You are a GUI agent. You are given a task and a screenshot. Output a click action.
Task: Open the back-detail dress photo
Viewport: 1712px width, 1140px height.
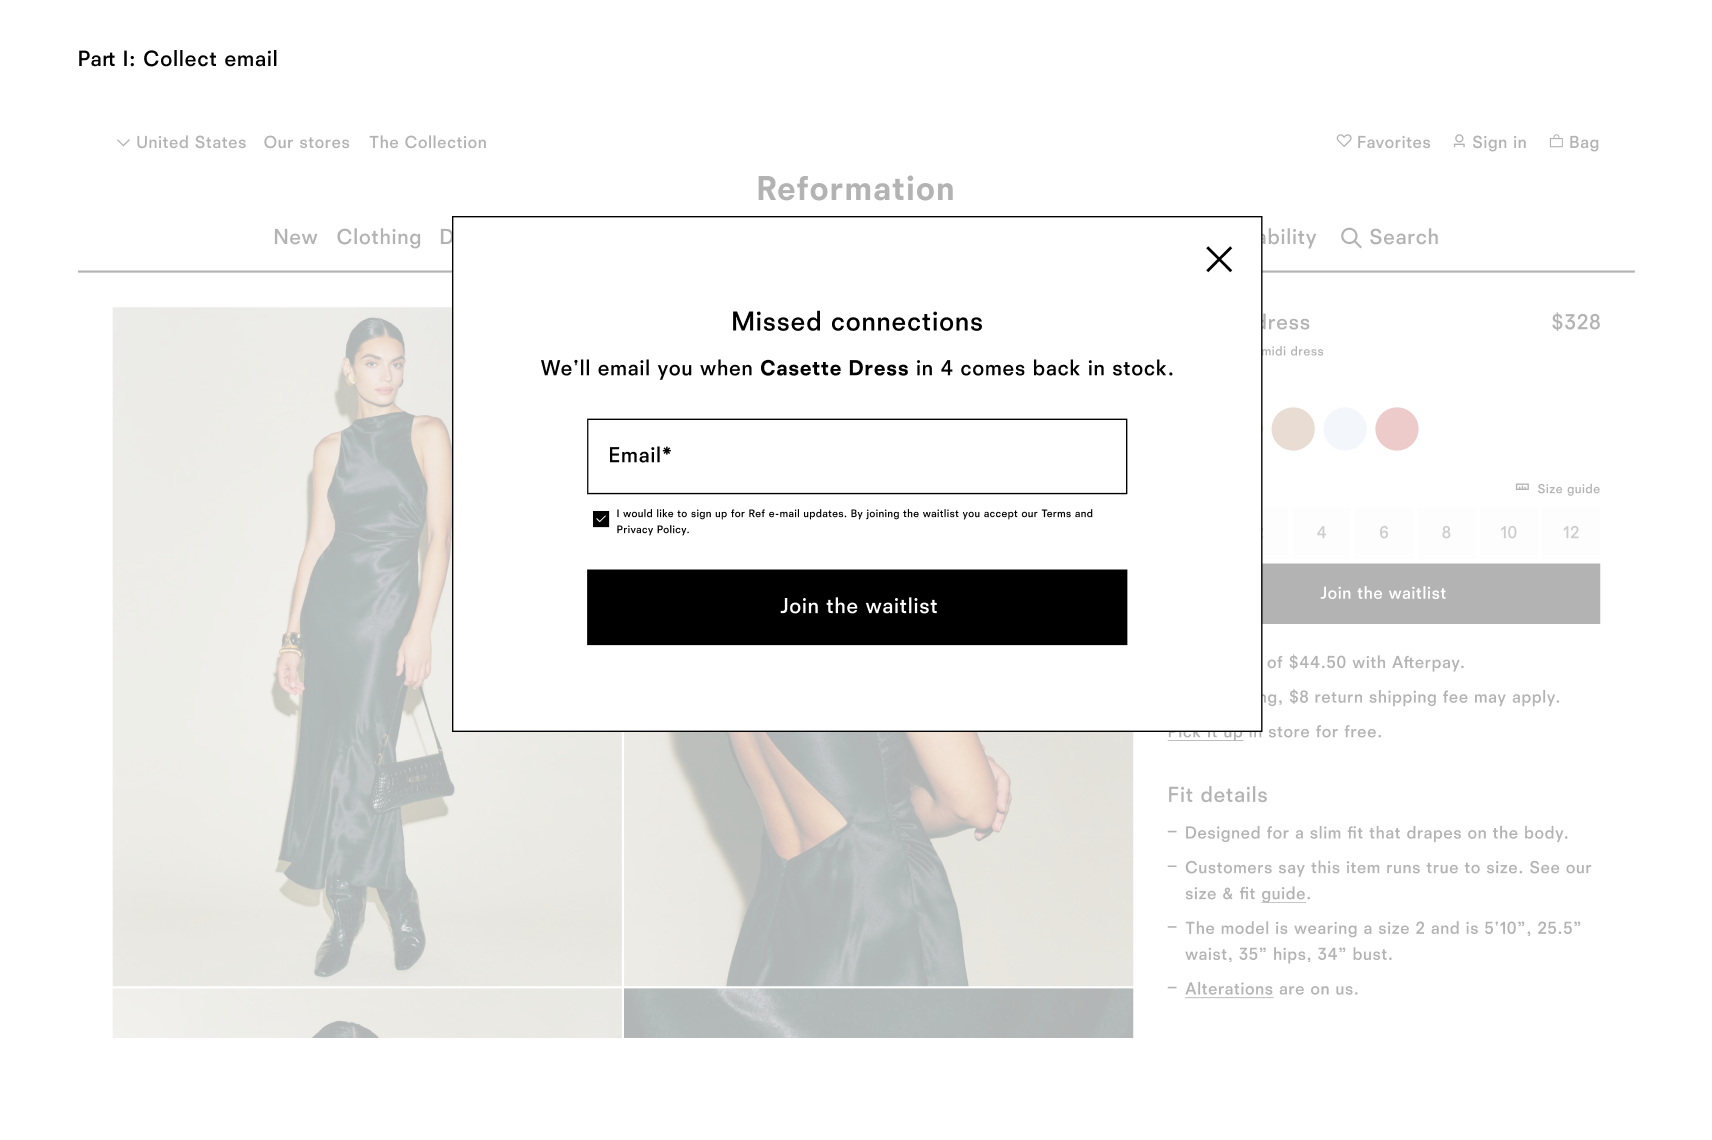878,858
